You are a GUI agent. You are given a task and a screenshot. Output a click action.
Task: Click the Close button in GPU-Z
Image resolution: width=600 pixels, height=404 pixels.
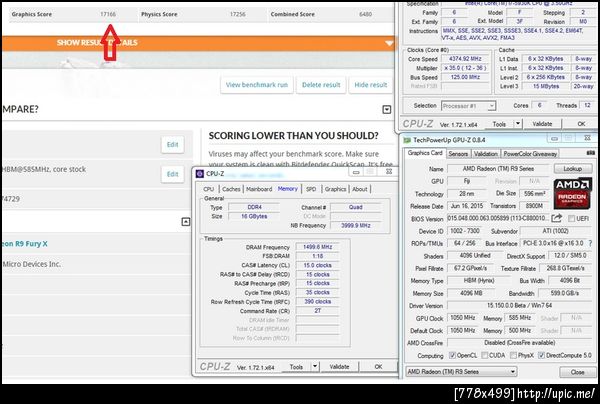coord(577,372)
